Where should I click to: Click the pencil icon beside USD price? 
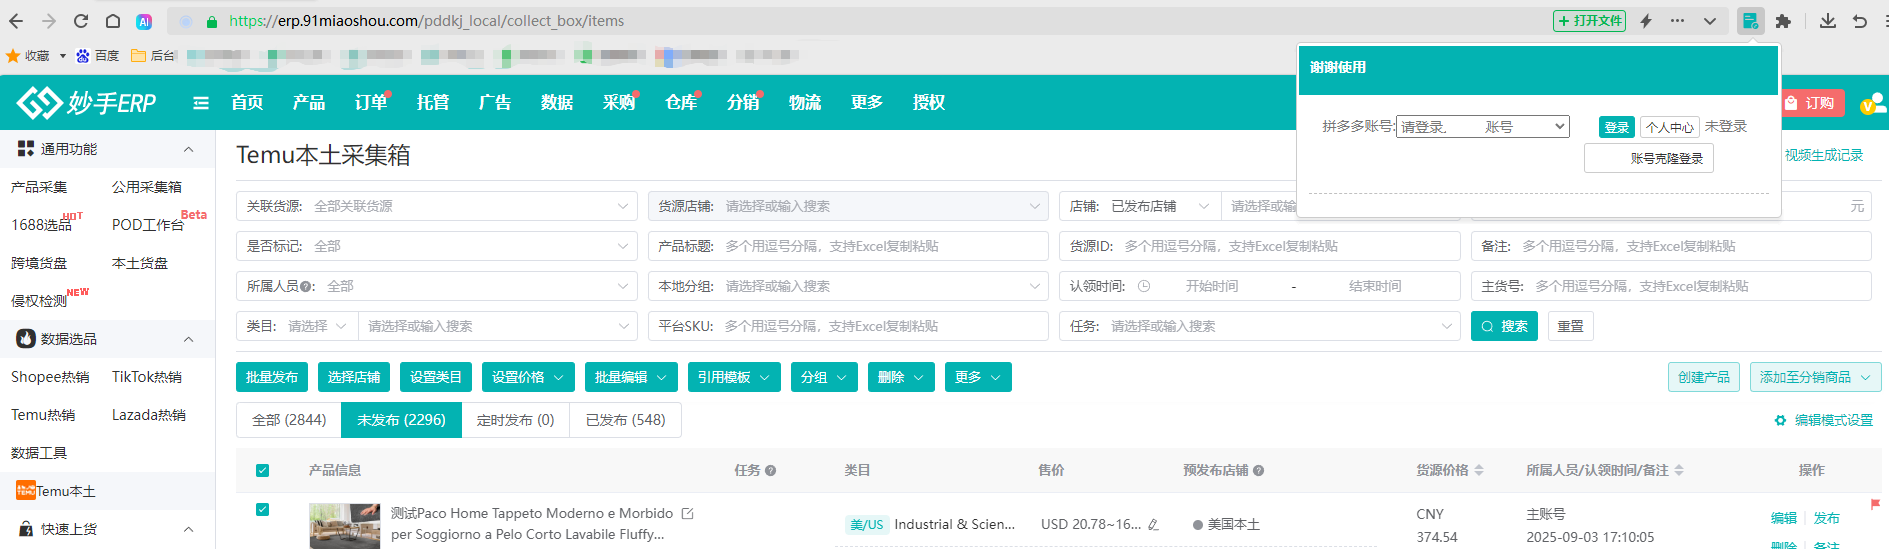click(x=1153, y=525)
